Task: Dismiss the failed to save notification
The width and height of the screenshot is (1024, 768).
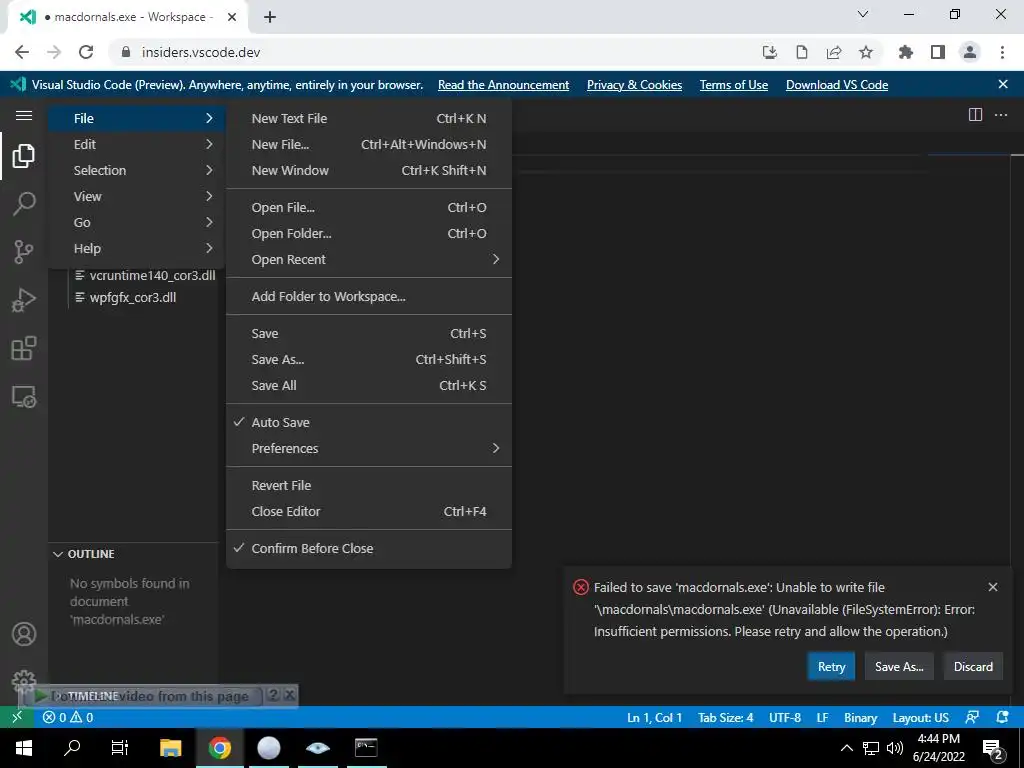Action: point(993,587)
